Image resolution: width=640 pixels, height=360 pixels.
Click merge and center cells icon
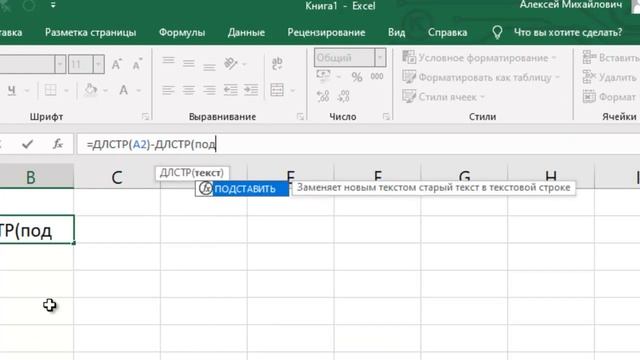click(277, 90)
